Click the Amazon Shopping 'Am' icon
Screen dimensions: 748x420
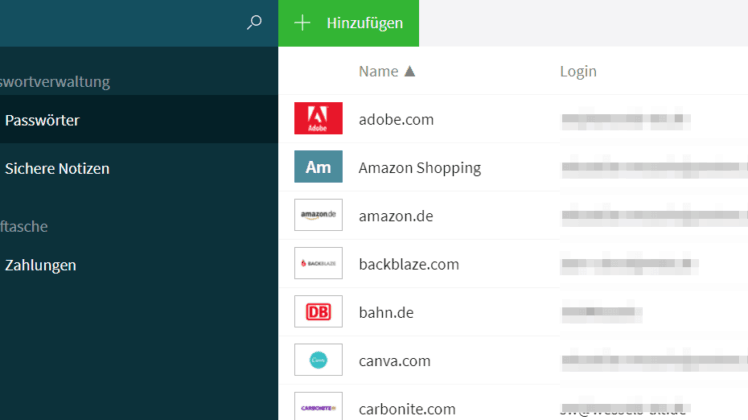318,167
